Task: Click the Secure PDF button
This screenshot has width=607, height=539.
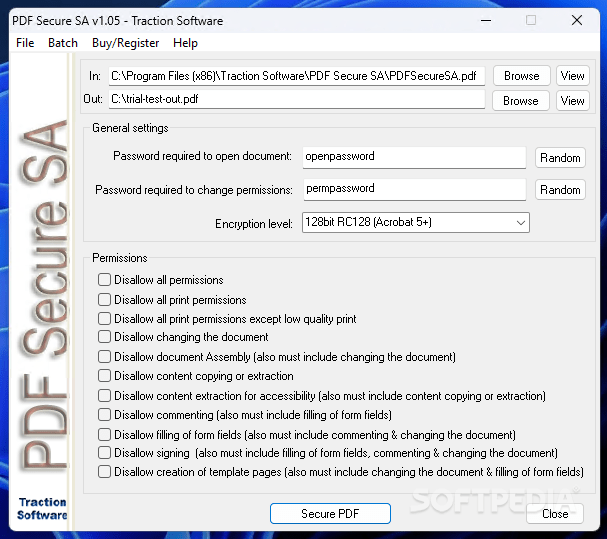Action: click(x=330, y=513)
